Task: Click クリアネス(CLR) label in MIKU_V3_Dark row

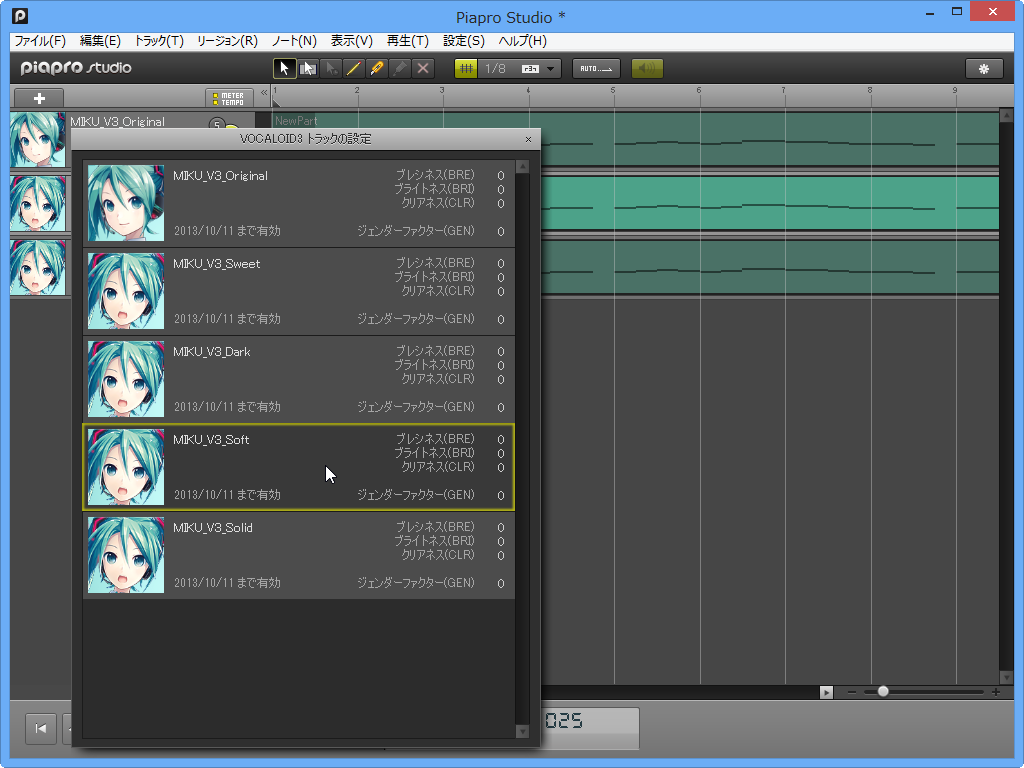Action: (438, 379)
